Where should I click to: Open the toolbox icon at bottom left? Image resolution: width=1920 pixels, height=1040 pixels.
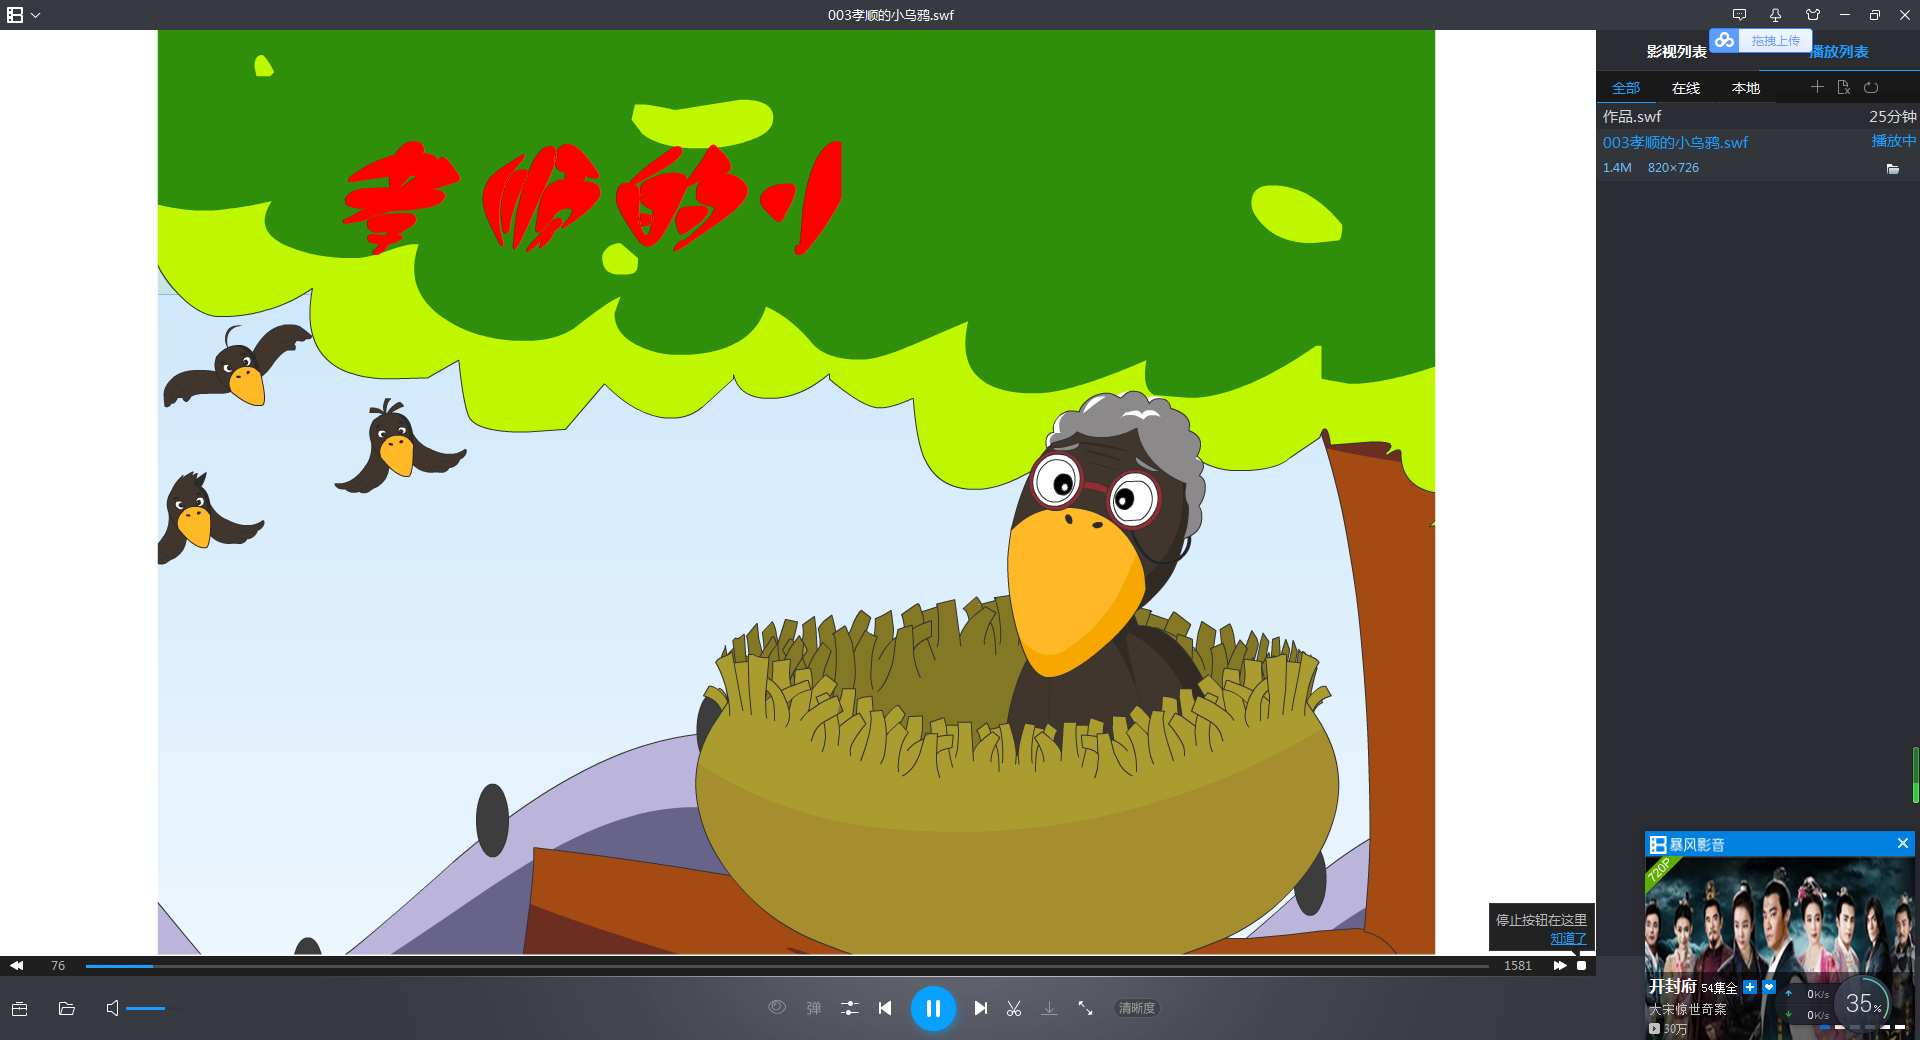[19, 1008]
